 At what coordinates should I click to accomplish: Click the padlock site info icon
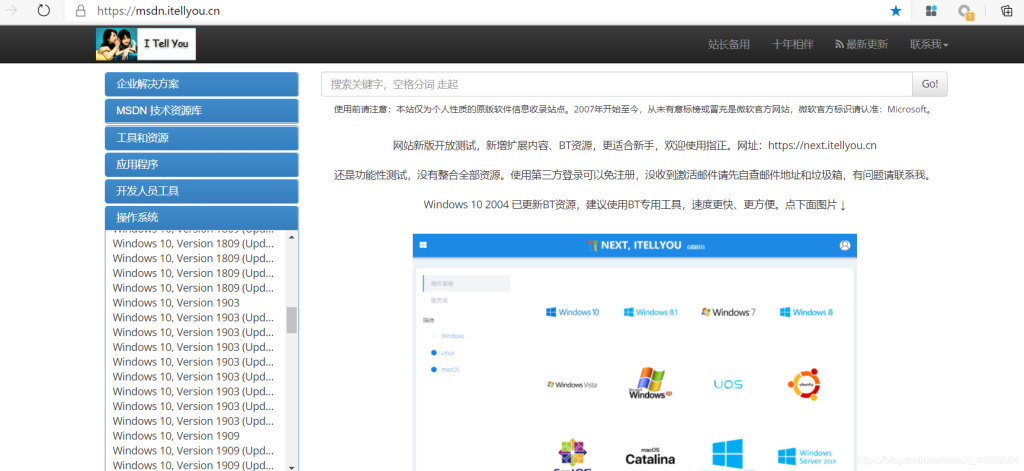tap(81, 10)
